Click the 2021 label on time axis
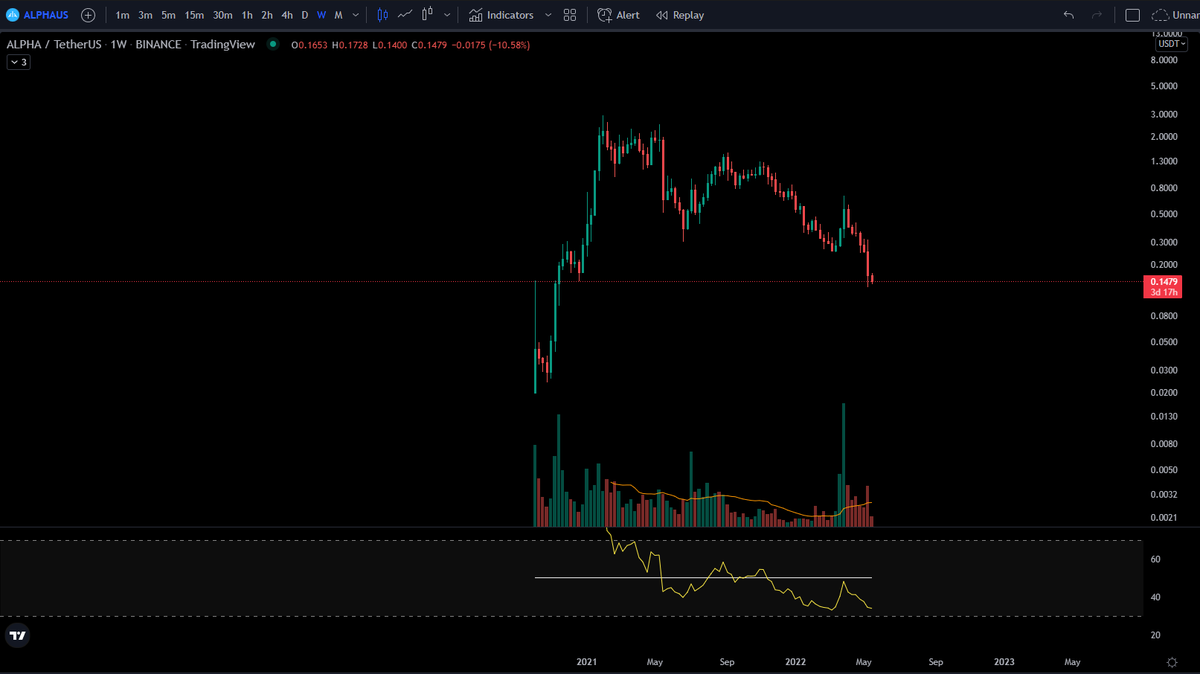 (587, 662)
